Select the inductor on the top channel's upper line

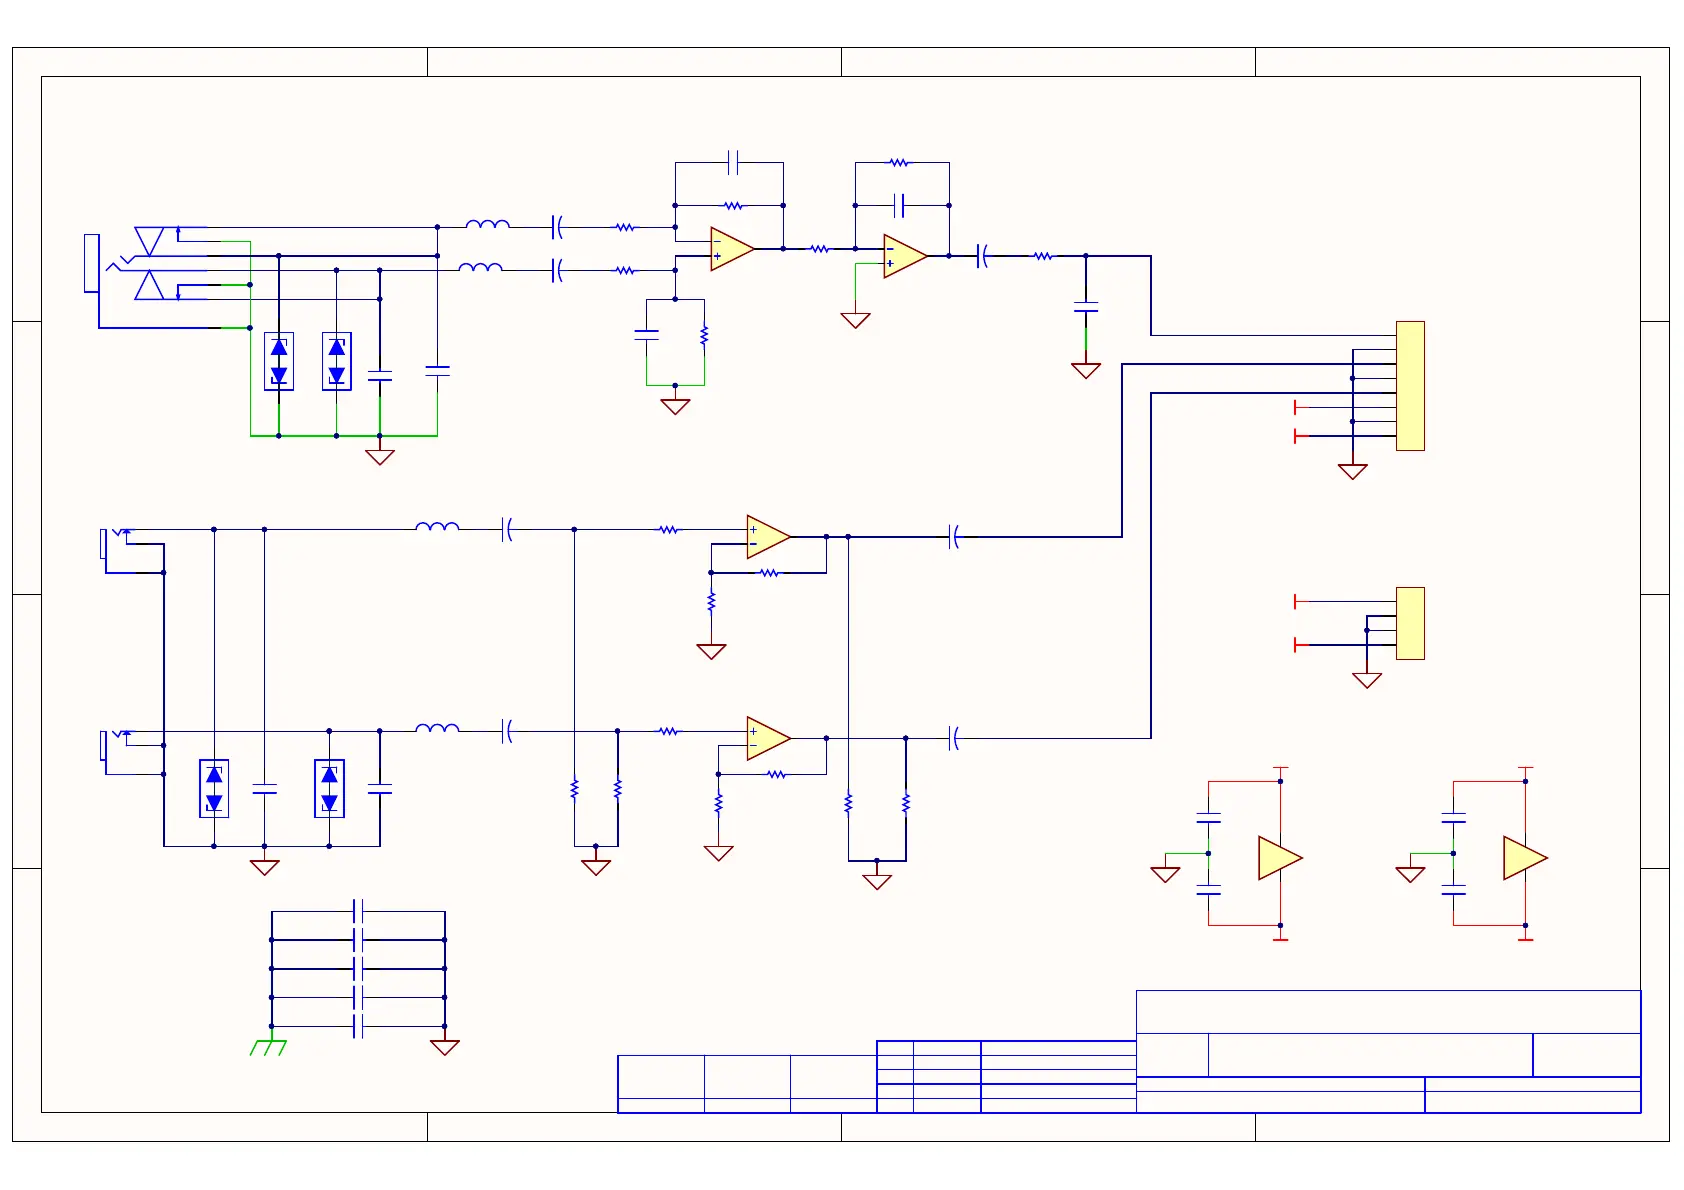(x=488, y=225)
